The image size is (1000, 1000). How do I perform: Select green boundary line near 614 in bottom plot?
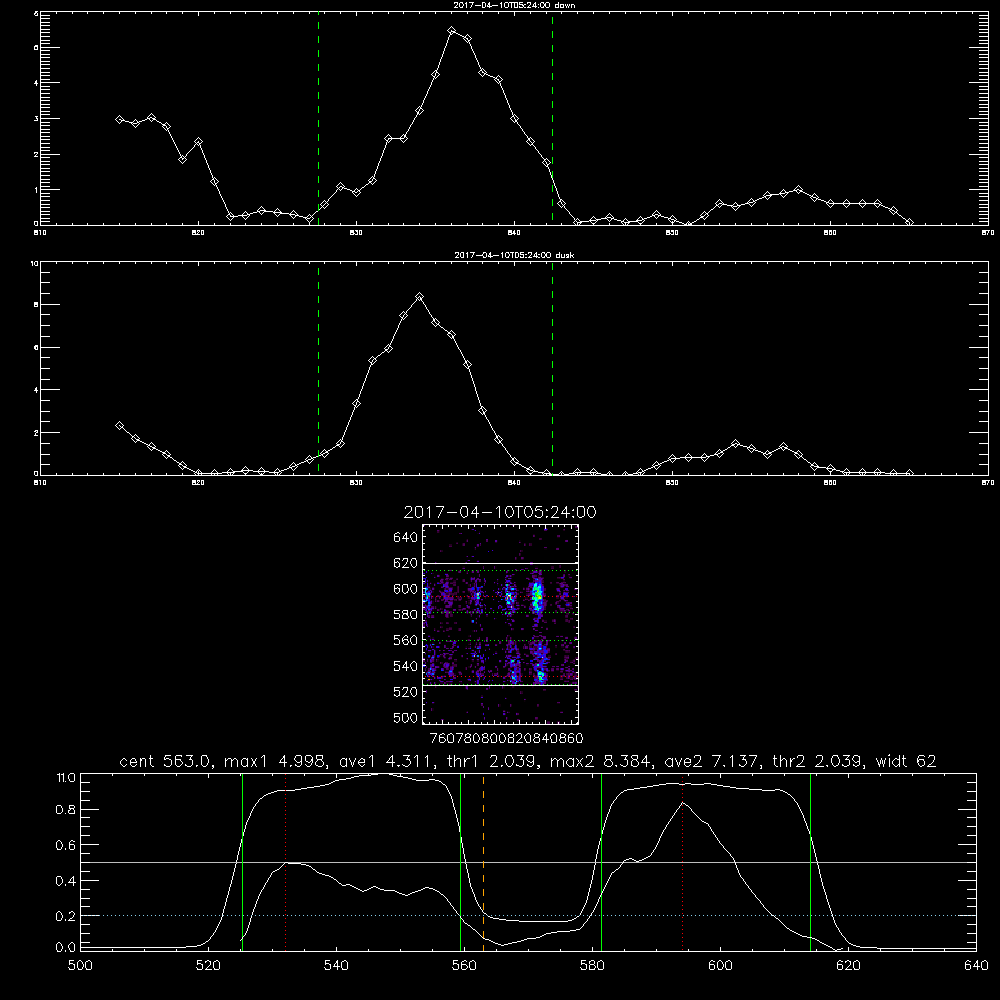(x=811, y=861)
